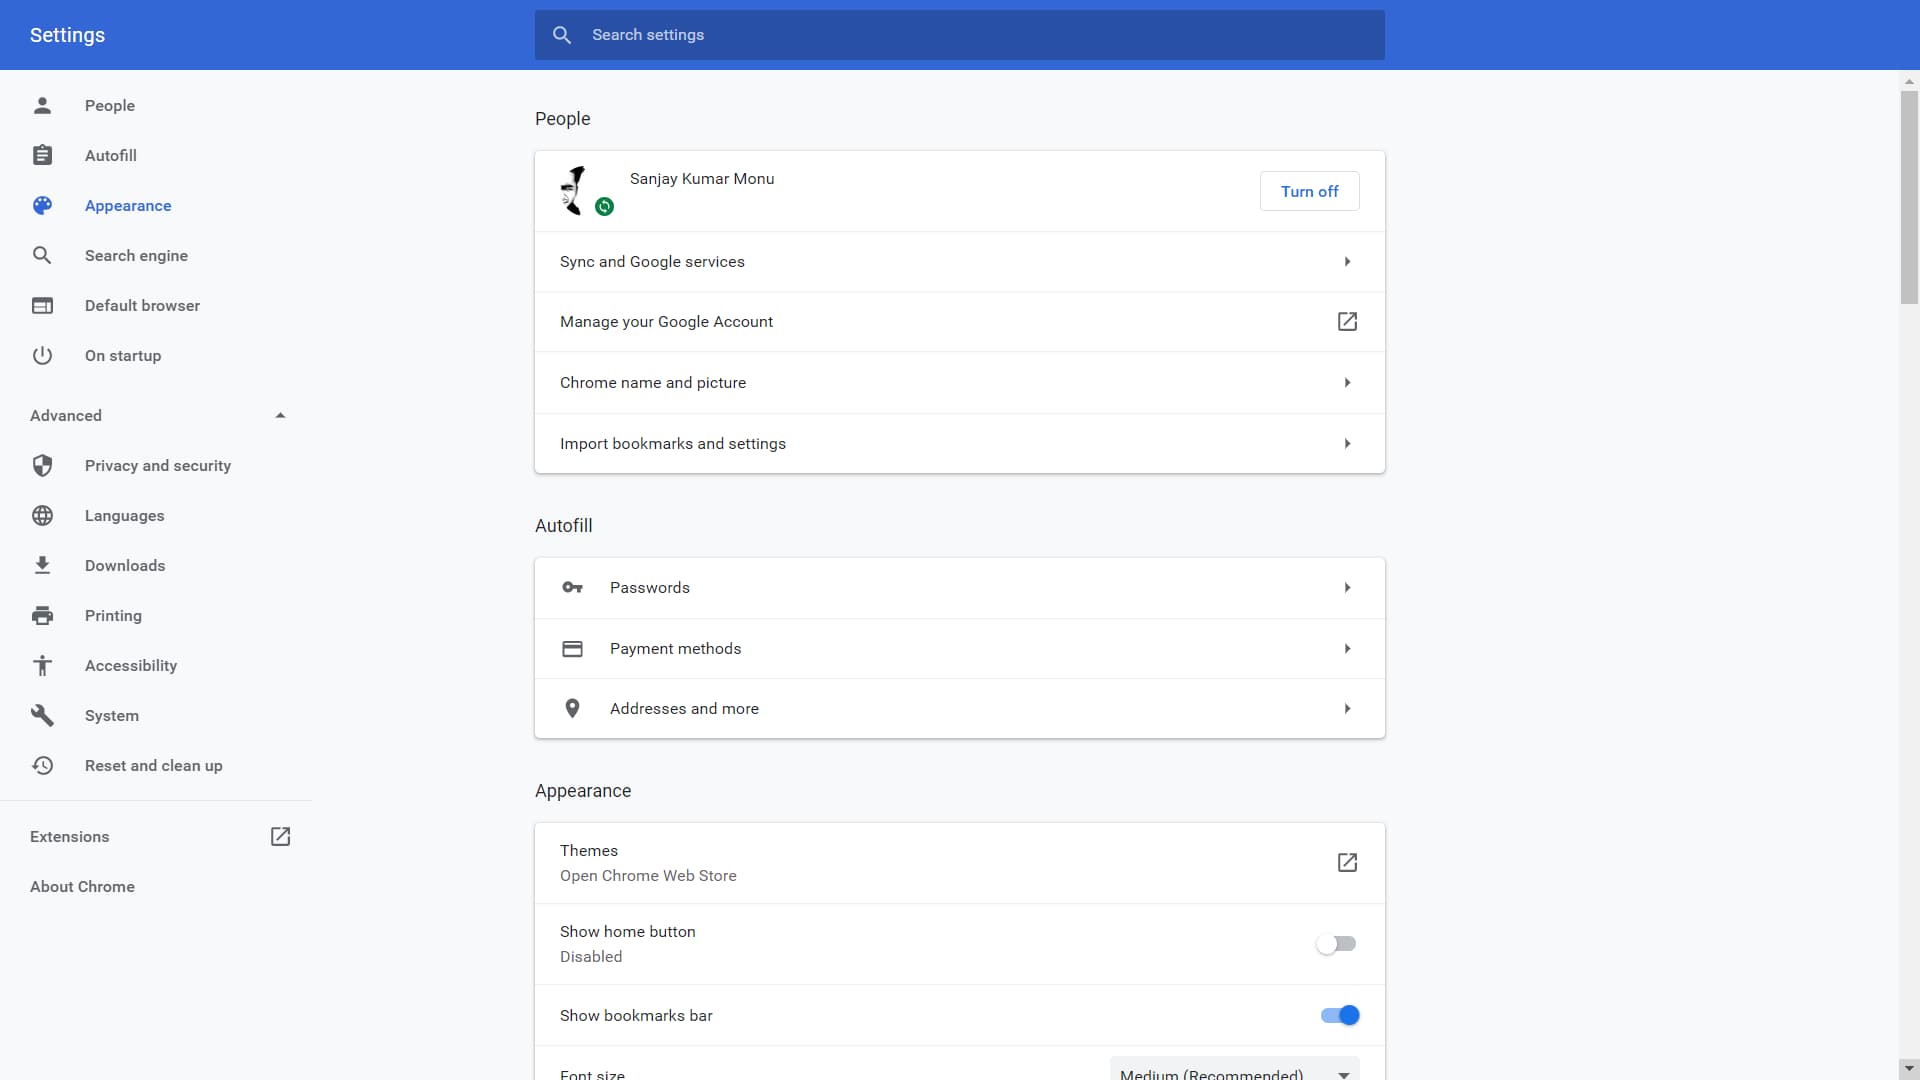Open Extensions link in sidebar
The image size is (1920, 1080).
pyautogui.click(x=70, y=836)
